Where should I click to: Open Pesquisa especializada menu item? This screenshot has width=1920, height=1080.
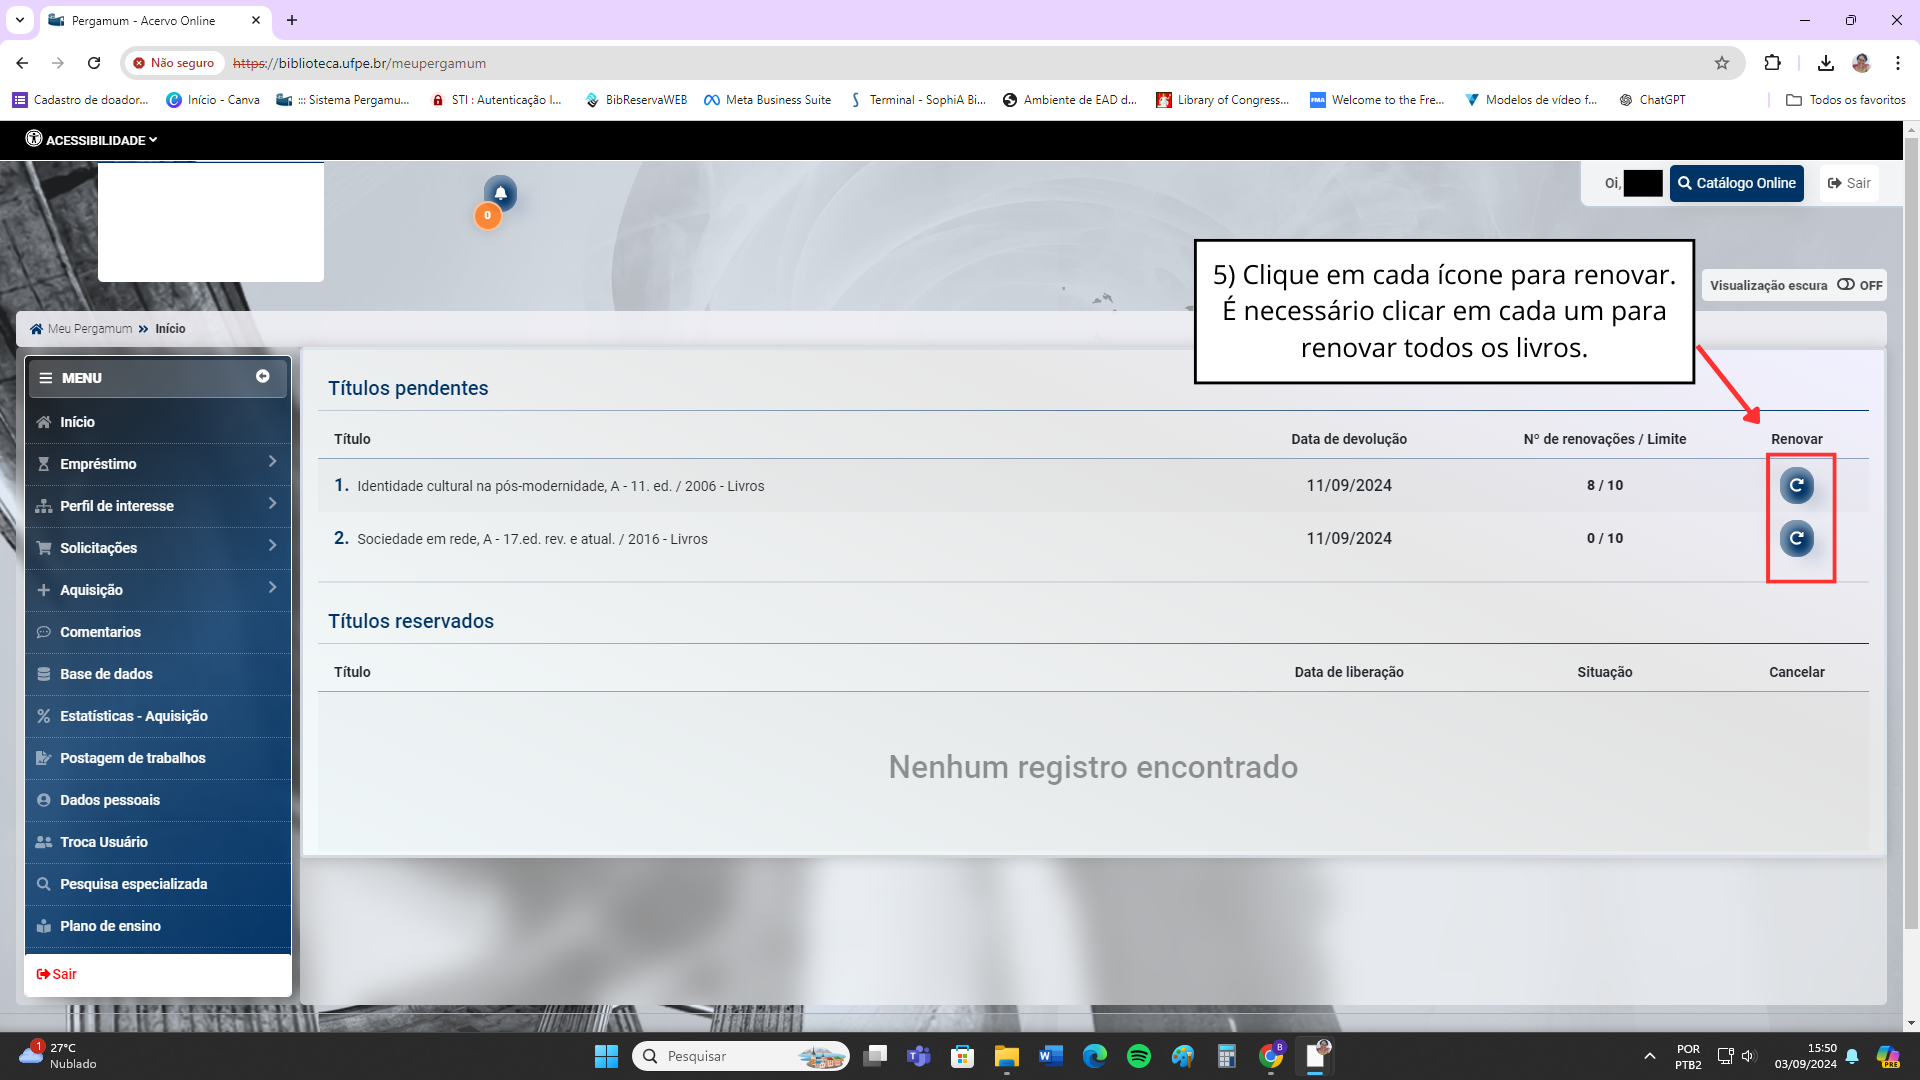click(x=133, y=884)
